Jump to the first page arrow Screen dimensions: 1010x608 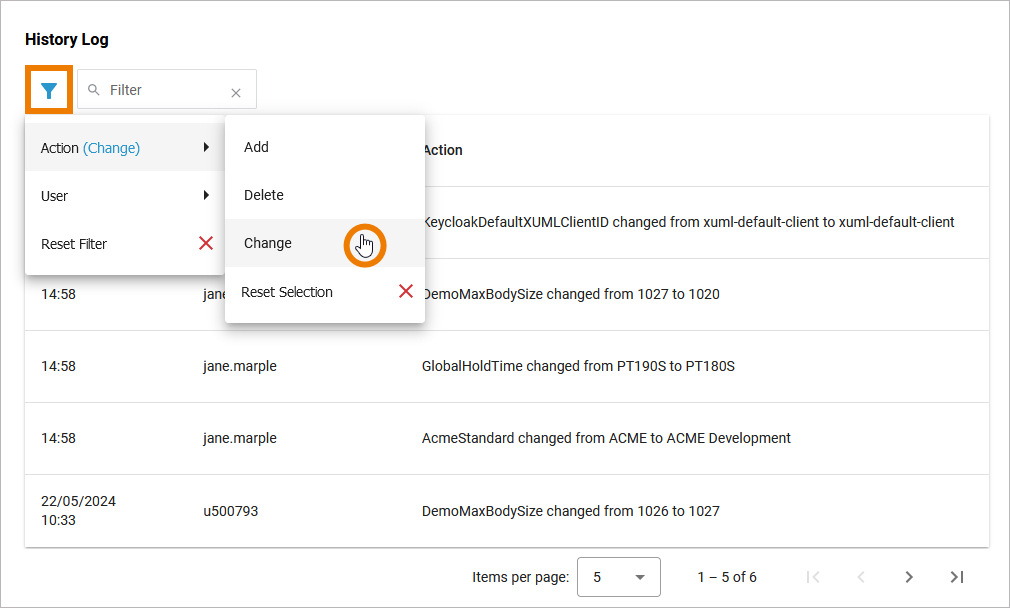tap(813, 577)
